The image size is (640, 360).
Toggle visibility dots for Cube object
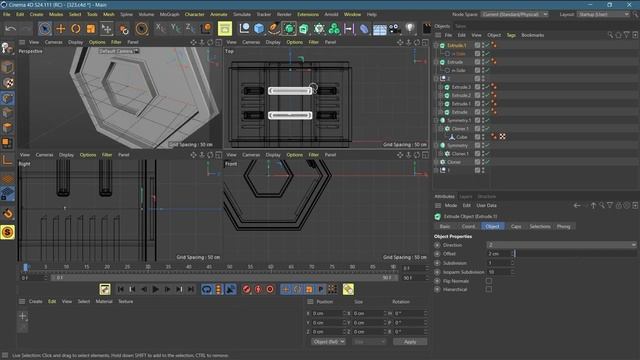pos(483,137)
